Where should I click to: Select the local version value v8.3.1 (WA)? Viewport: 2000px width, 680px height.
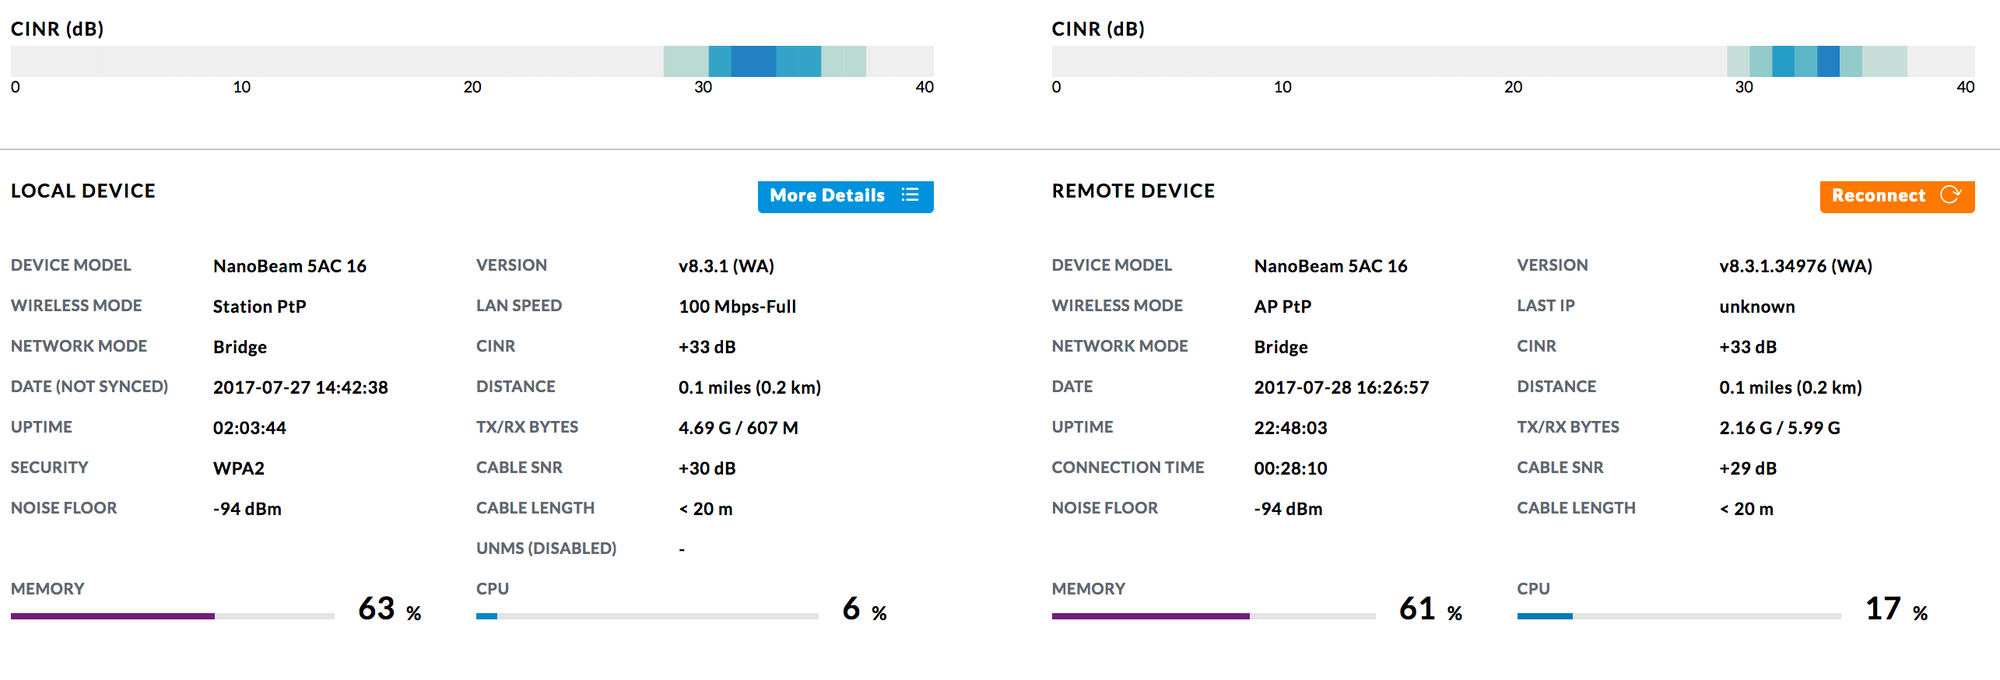(726, 266)
